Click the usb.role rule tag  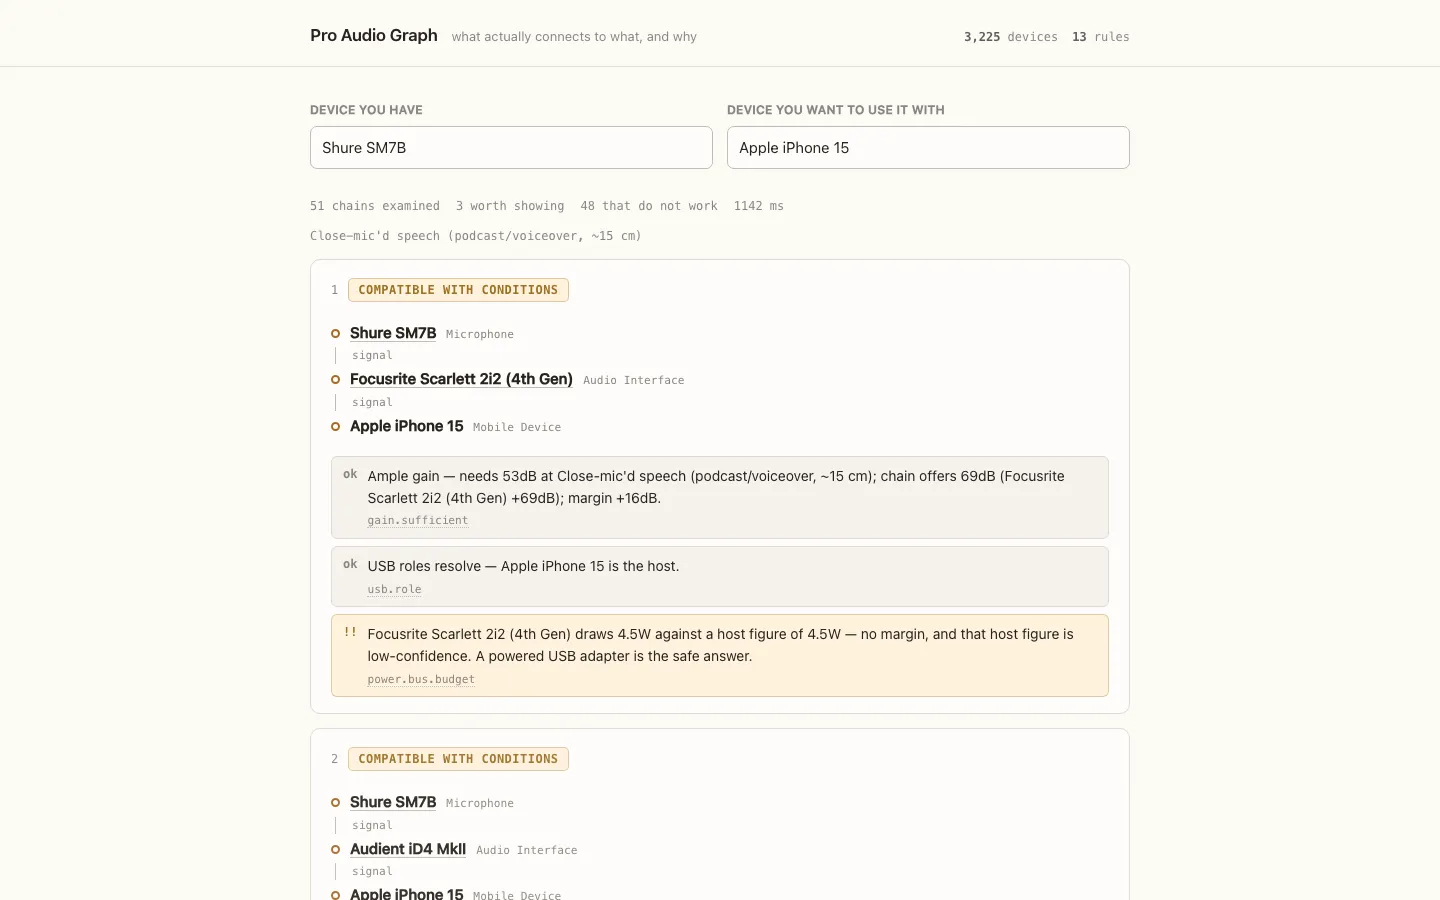coord(394,589)
